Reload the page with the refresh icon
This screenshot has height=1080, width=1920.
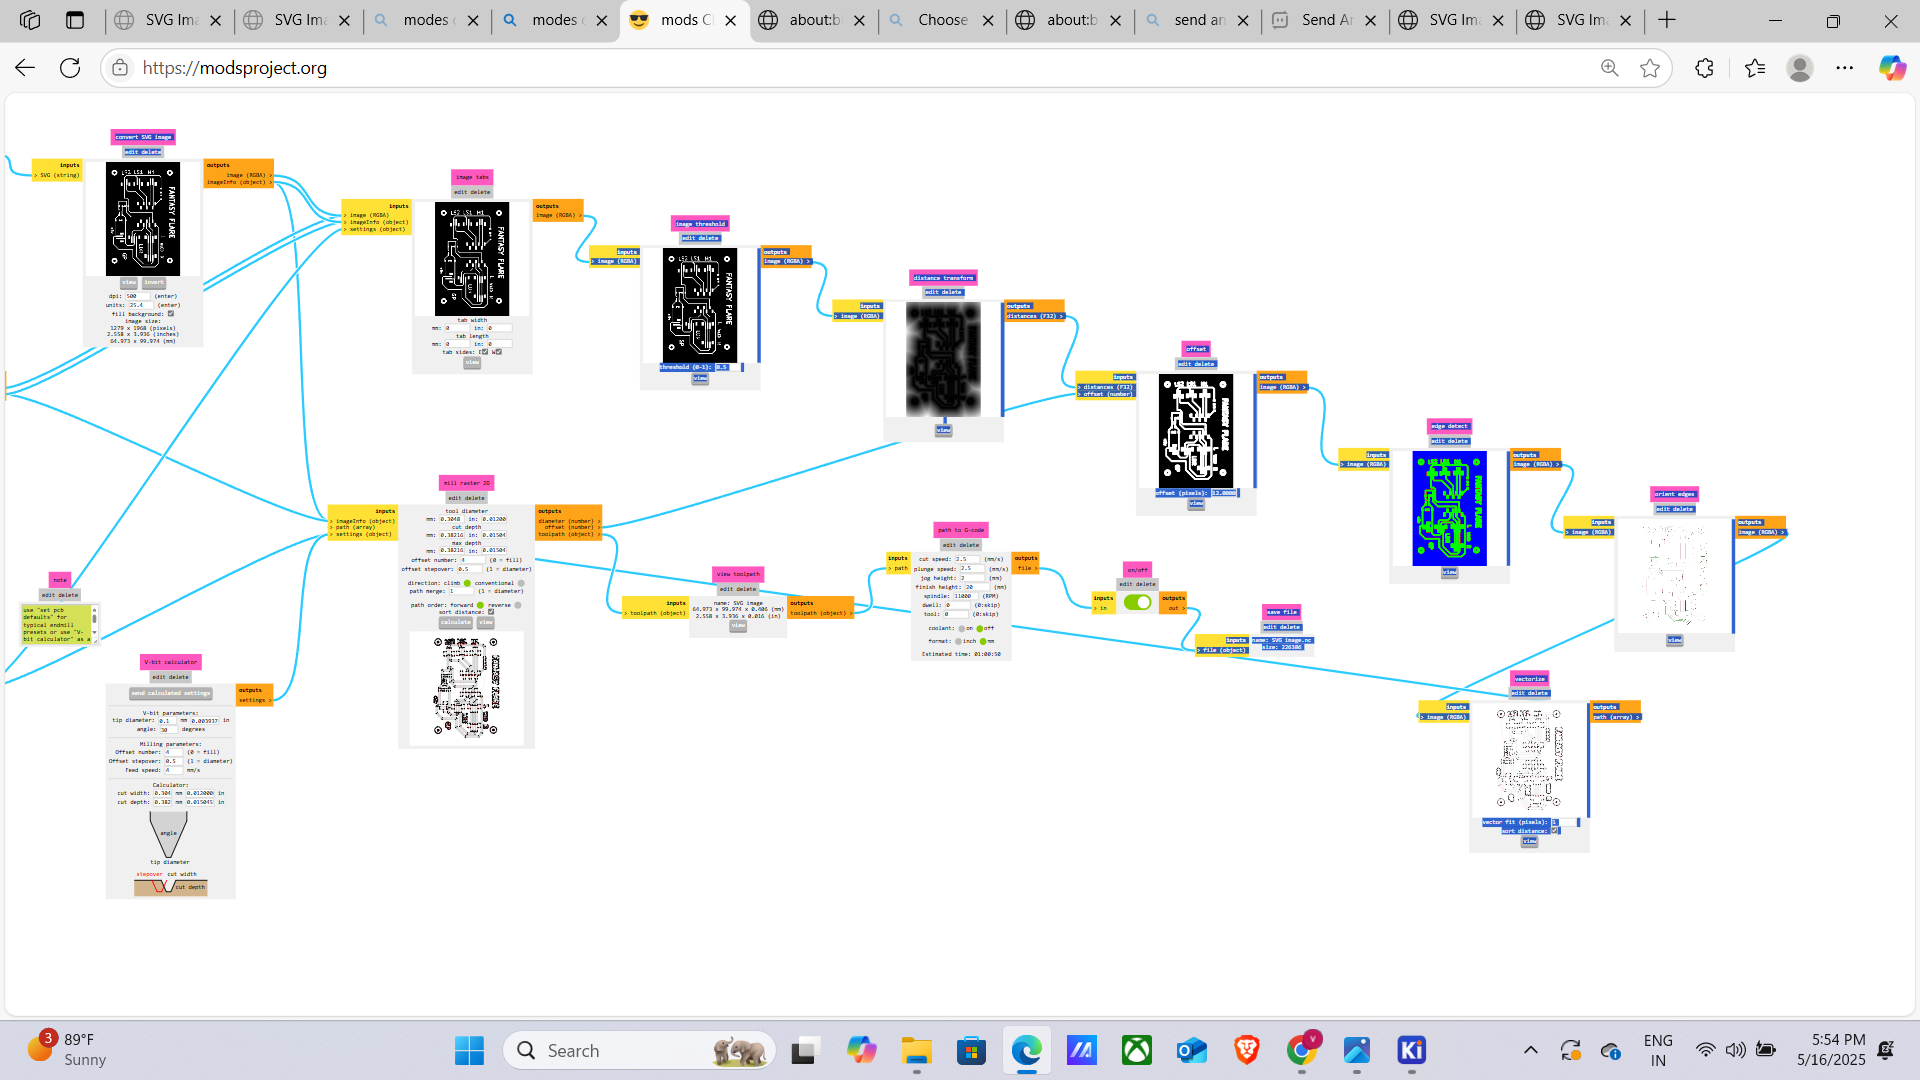click(70, 68)
